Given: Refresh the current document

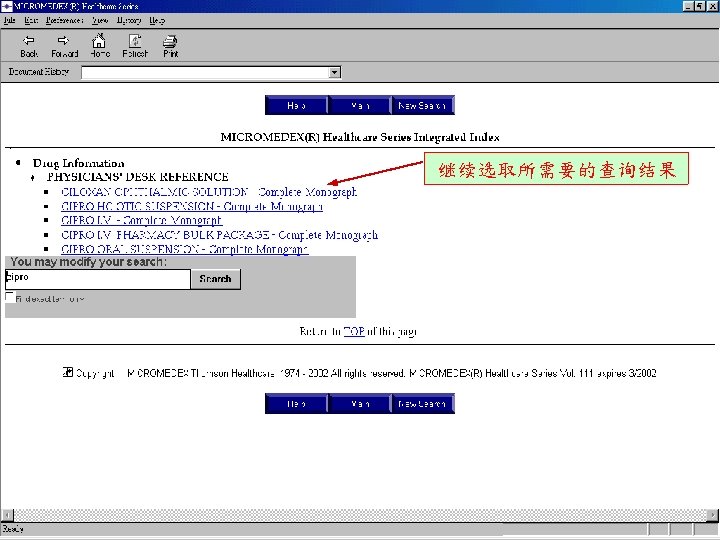Looking at the screenshot, I should coord(135,46).
